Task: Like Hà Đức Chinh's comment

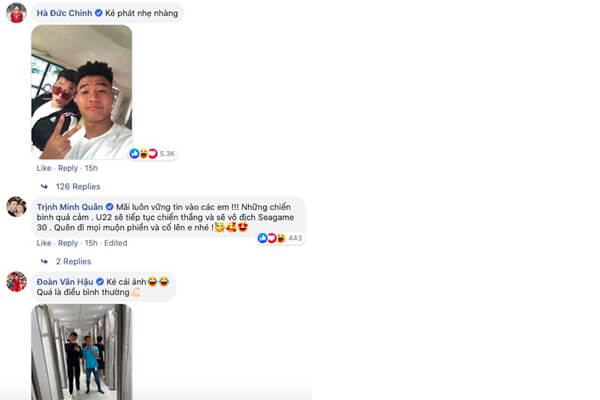Action: coord(44,168)
